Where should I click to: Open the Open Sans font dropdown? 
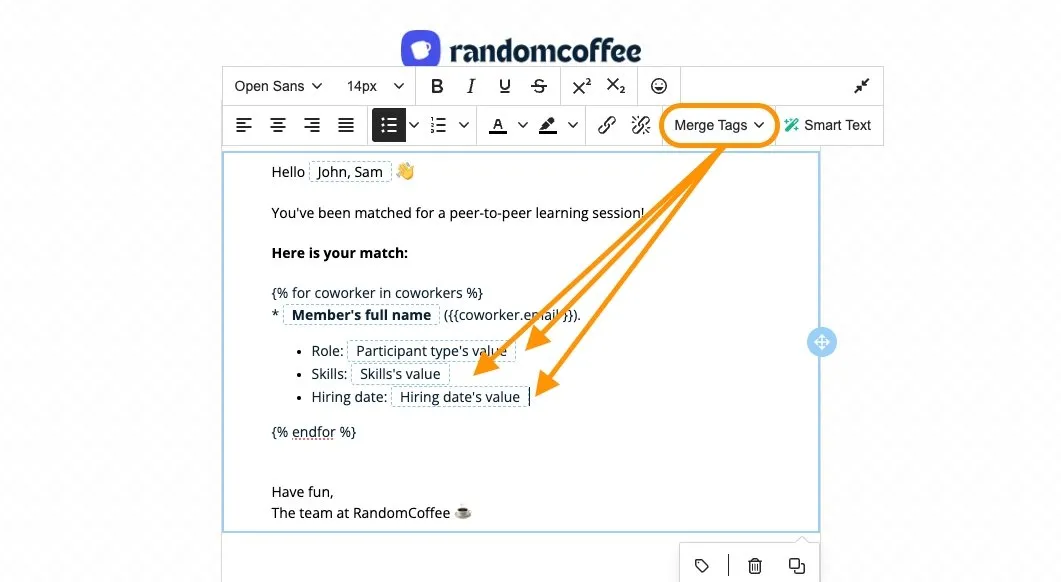pyautogui.click(x=278, y=86)
